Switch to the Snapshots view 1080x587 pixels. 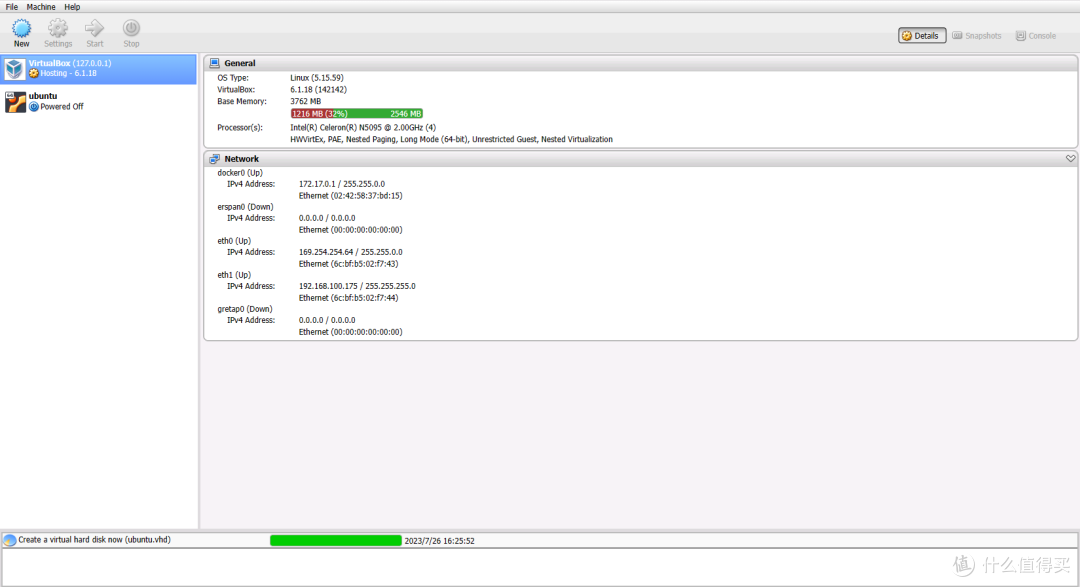click(977, 35)
